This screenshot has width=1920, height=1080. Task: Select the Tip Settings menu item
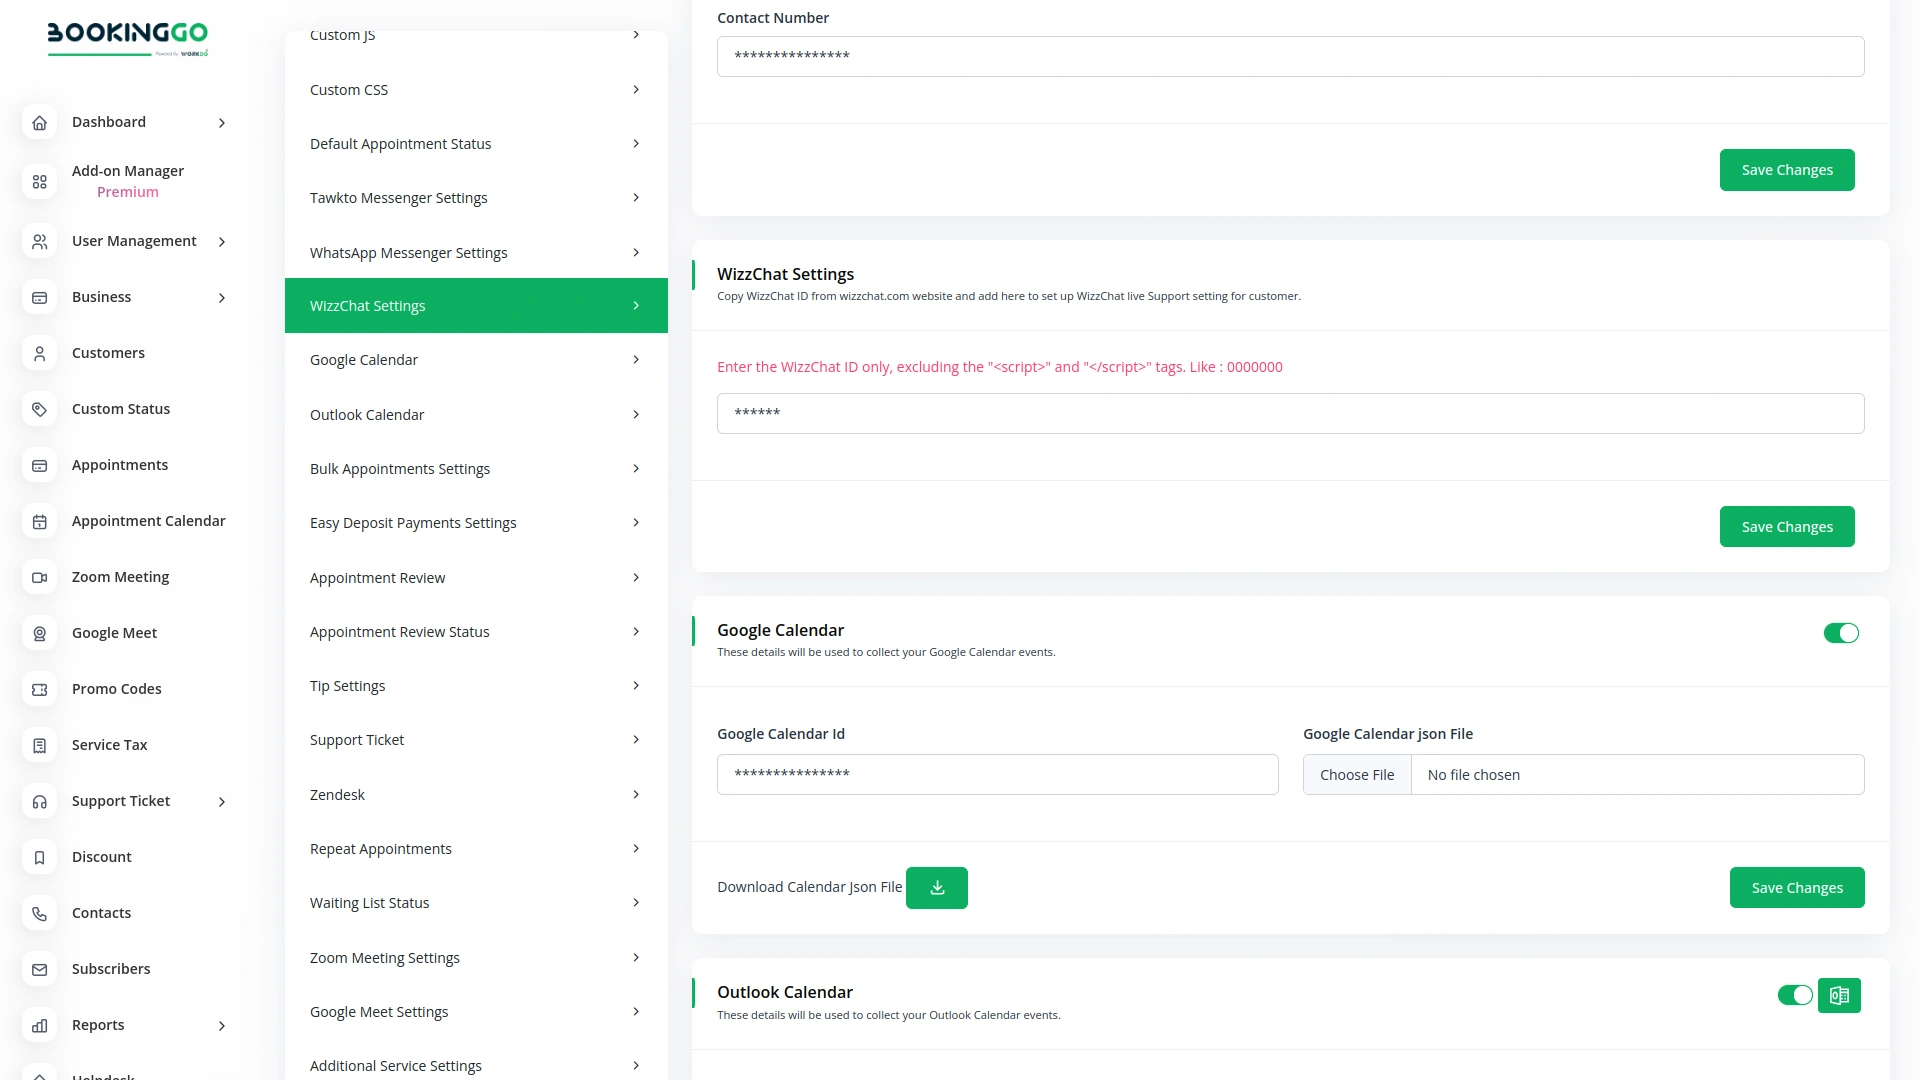(476, 686)
